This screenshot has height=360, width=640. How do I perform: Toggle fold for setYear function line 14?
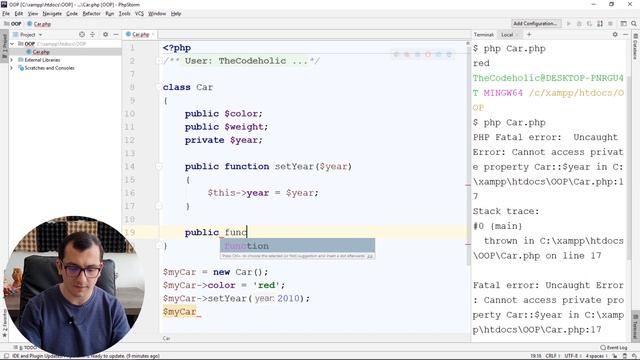[158, 166]
